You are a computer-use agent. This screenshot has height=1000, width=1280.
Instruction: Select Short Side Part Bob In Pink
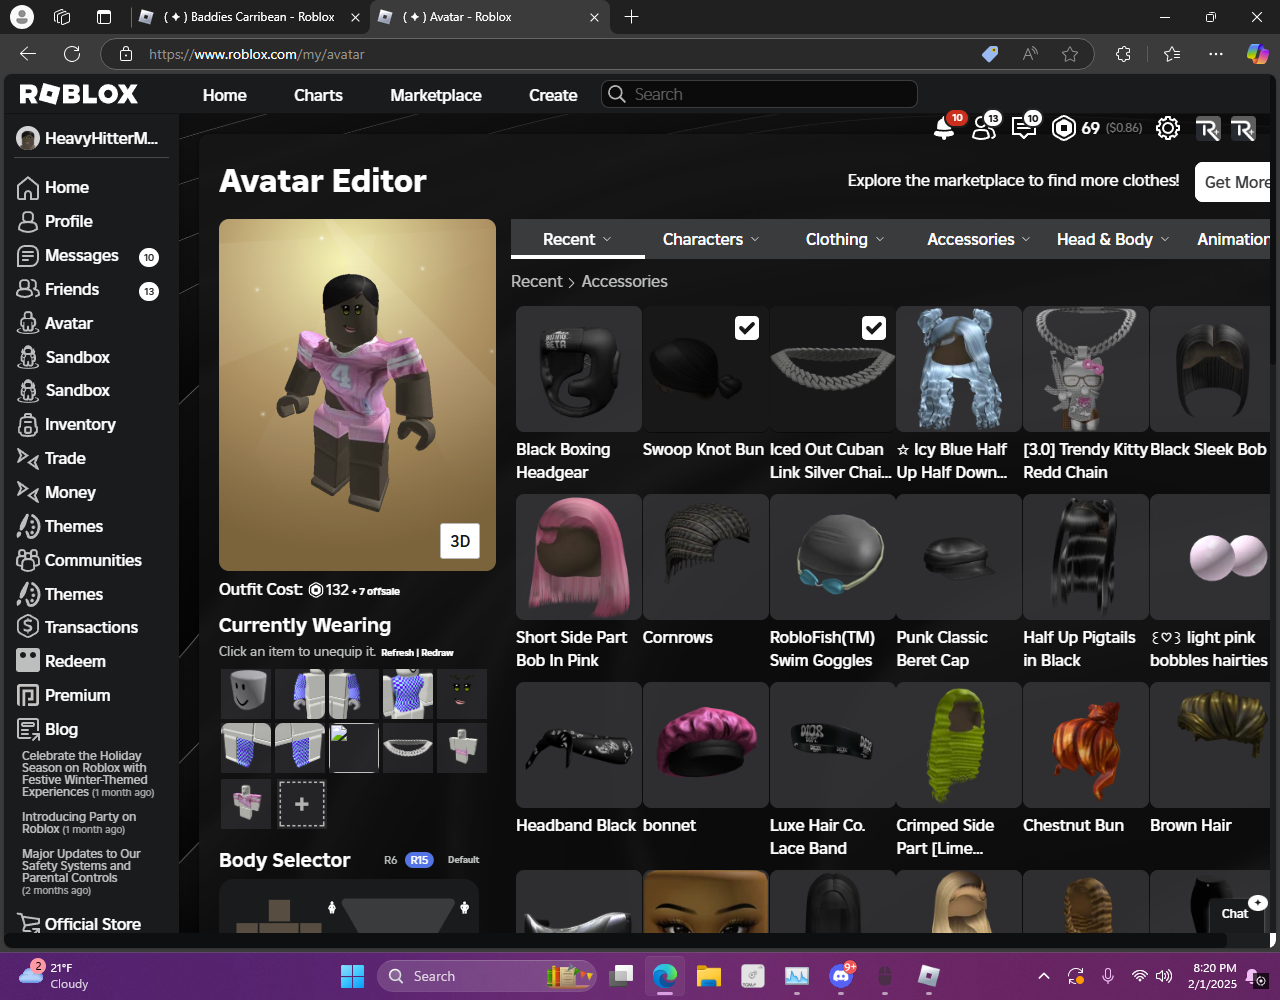pos(578,557)
